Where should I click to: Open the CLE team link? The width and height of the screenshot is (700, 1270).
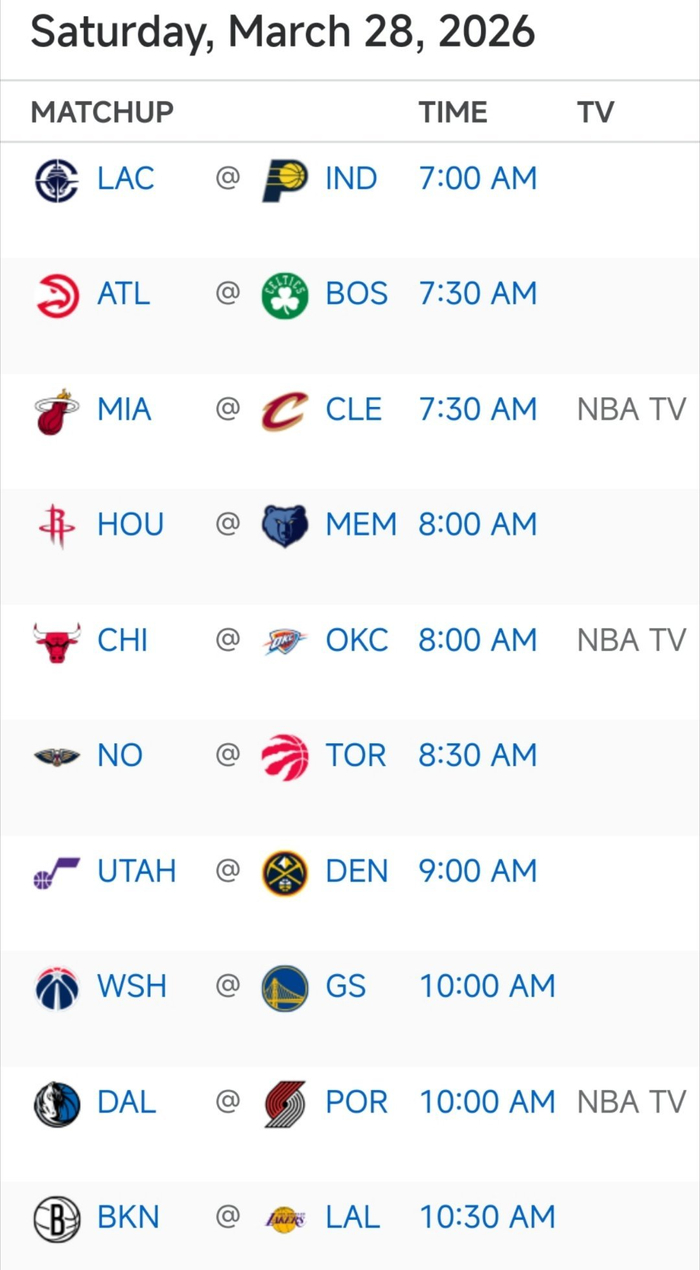point(353,410)
